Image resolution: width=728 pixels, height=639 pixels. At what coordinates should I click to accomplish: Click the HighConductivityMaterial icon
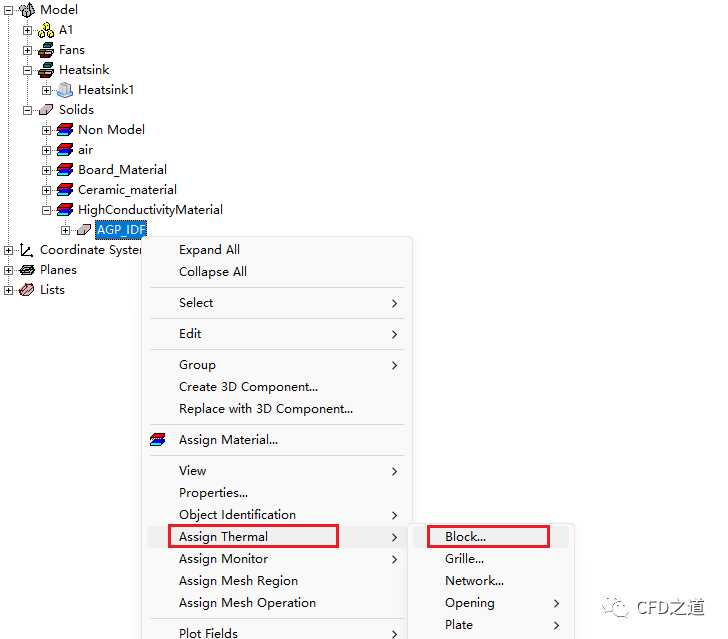65,209
